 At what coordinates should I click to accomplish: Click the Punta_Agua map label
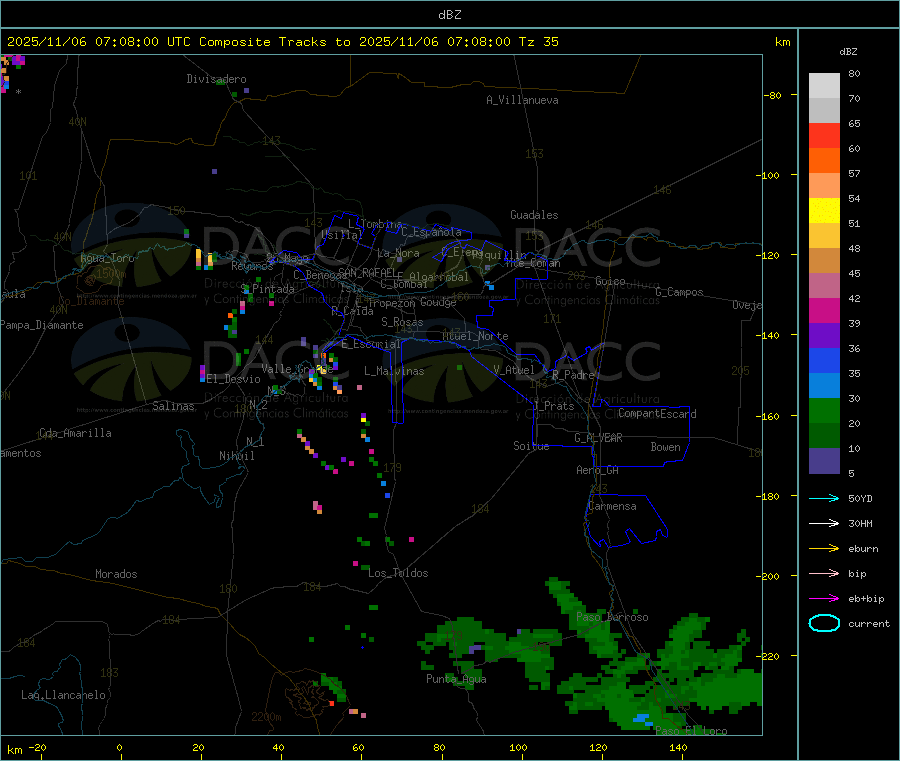click(x=456, y=679)
